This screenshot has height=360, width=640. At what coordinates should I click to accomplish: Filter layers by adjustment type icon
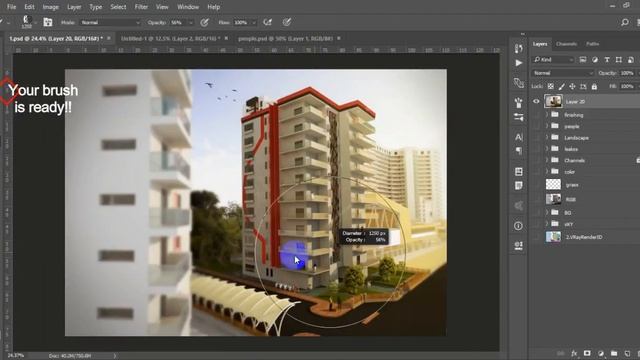595,60
